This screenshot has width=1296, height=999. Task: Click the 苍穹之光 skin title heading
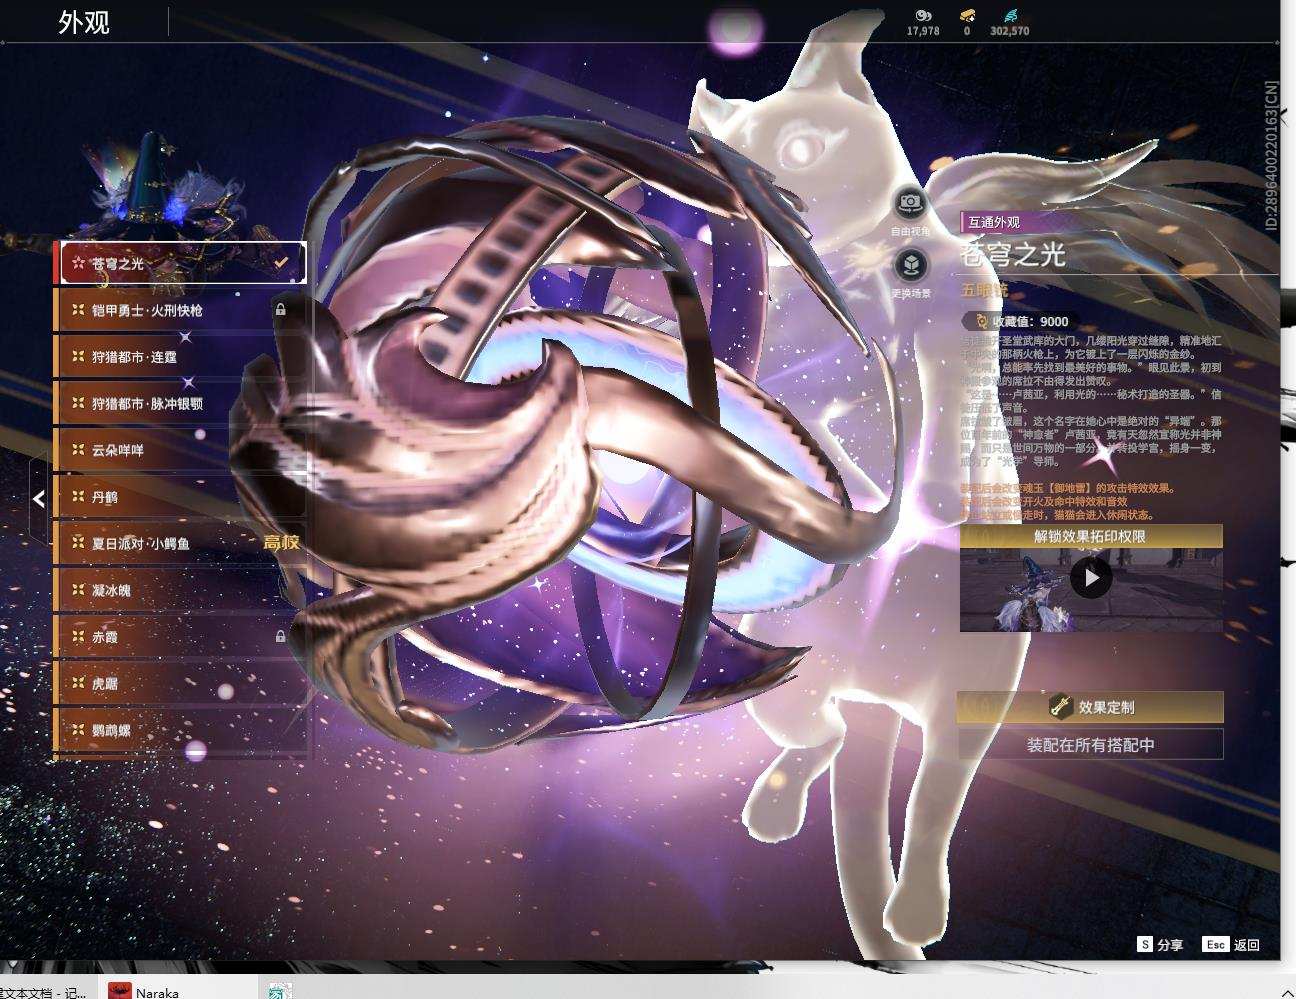[1013, 255]
